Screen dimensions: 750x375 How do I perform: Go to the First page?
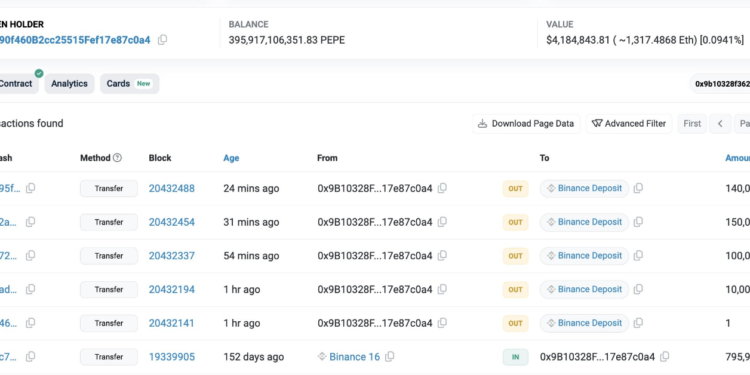(x=692, y=124)
